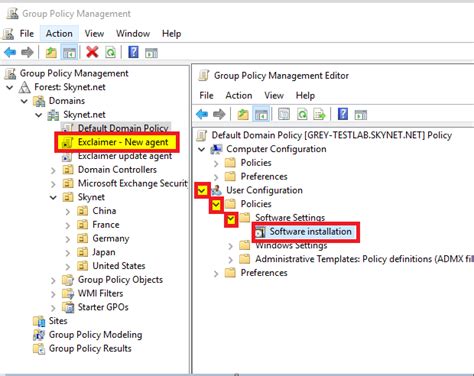Click the Skynet.net domain icon
The image size is (474, 376).
(x=53, y=115)
